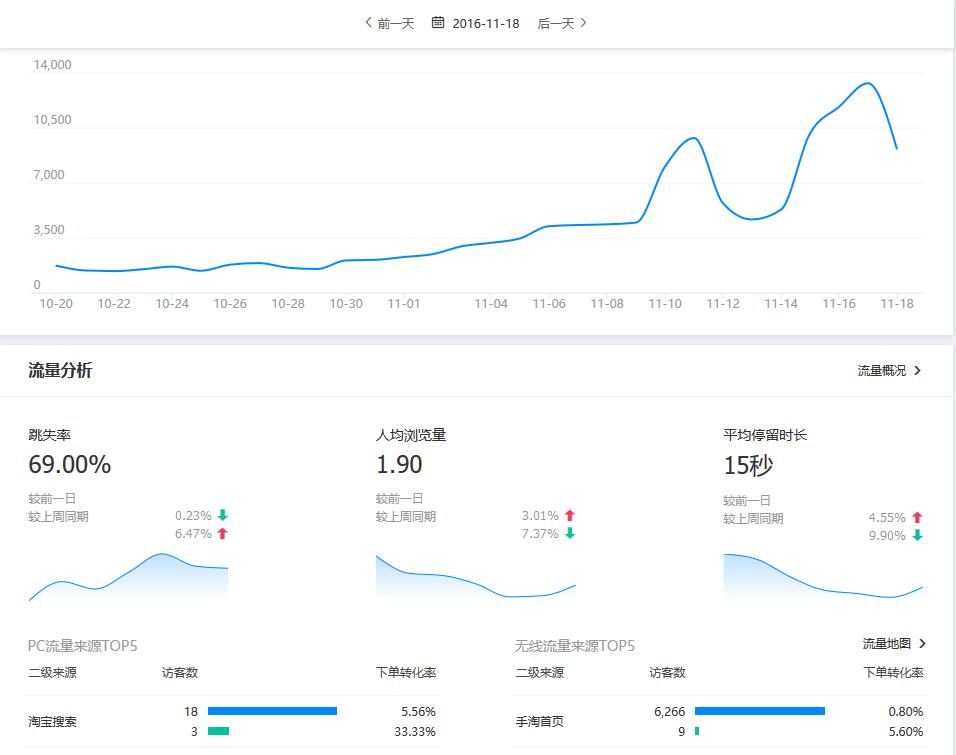Screen dimensions: 956x755
Task: Open the 流量概况 overview link
Action: 888,370
